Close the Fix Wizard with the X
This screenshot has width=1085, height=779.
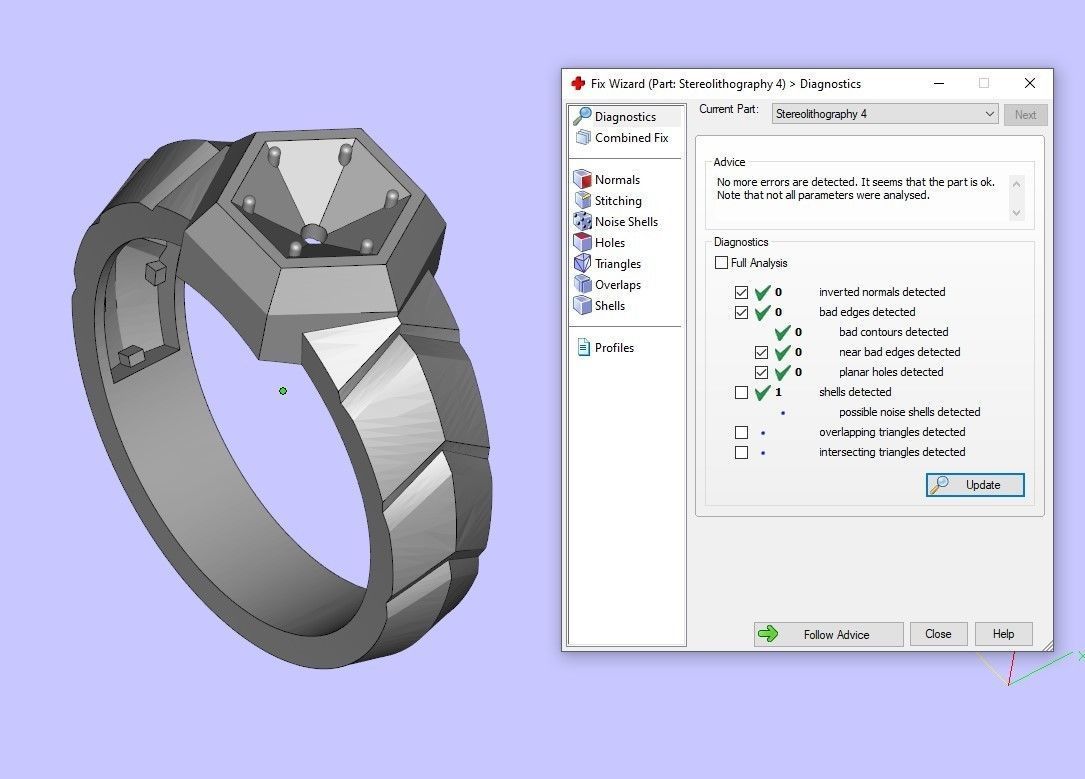point(1030,84)
